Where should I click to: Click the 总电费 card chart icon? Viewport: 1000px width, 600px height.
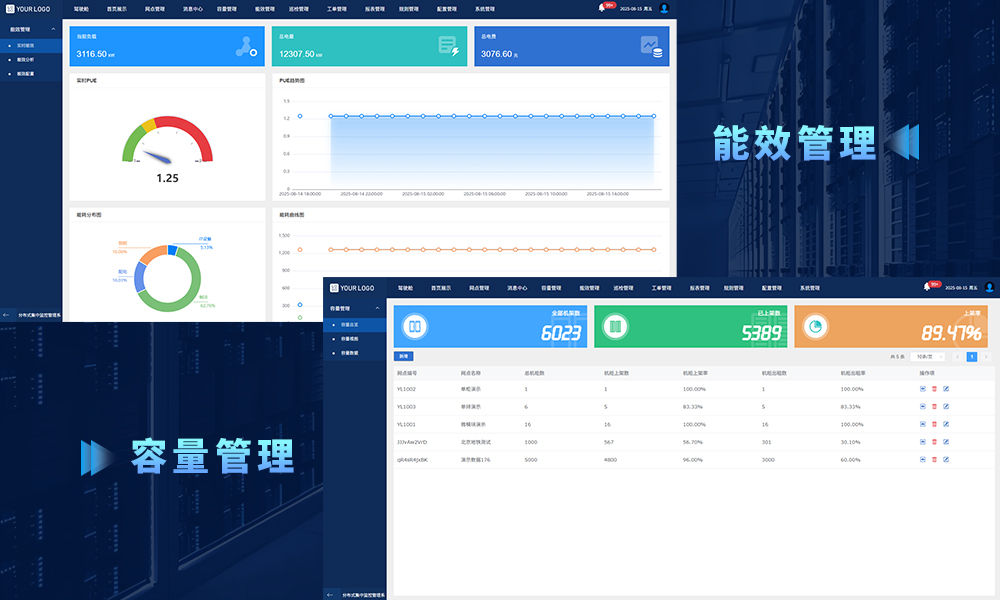pos(651,46)
